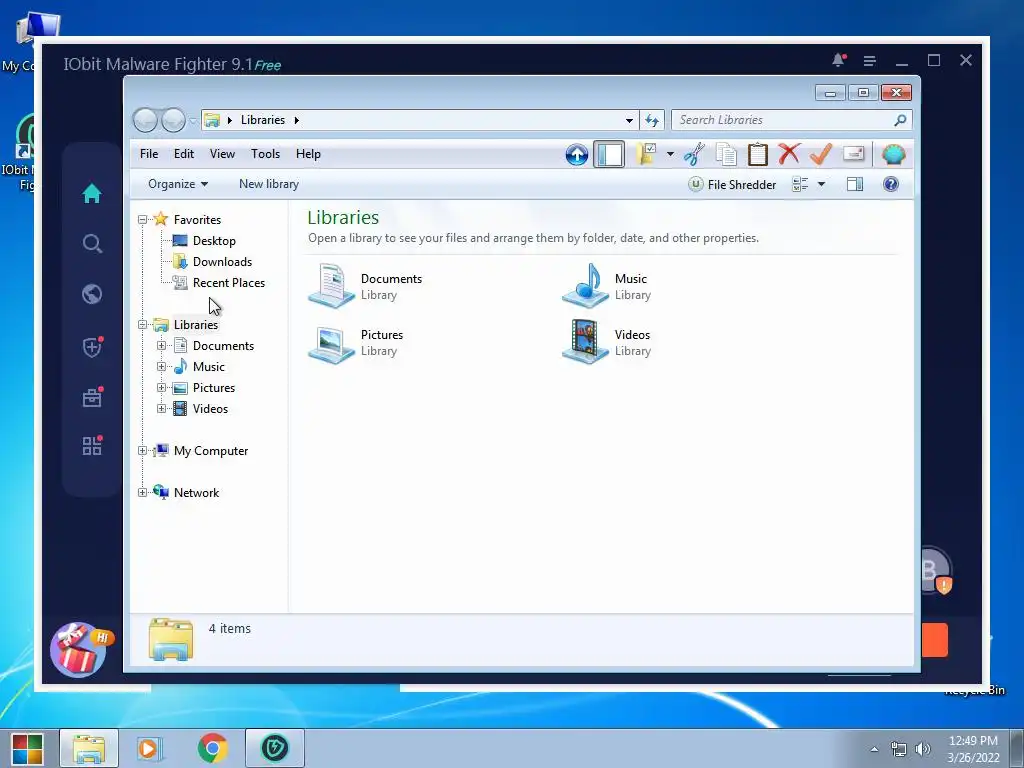1024x768 pixels.
Task: Click the Copy pages icon
Action: click(726, 155)
